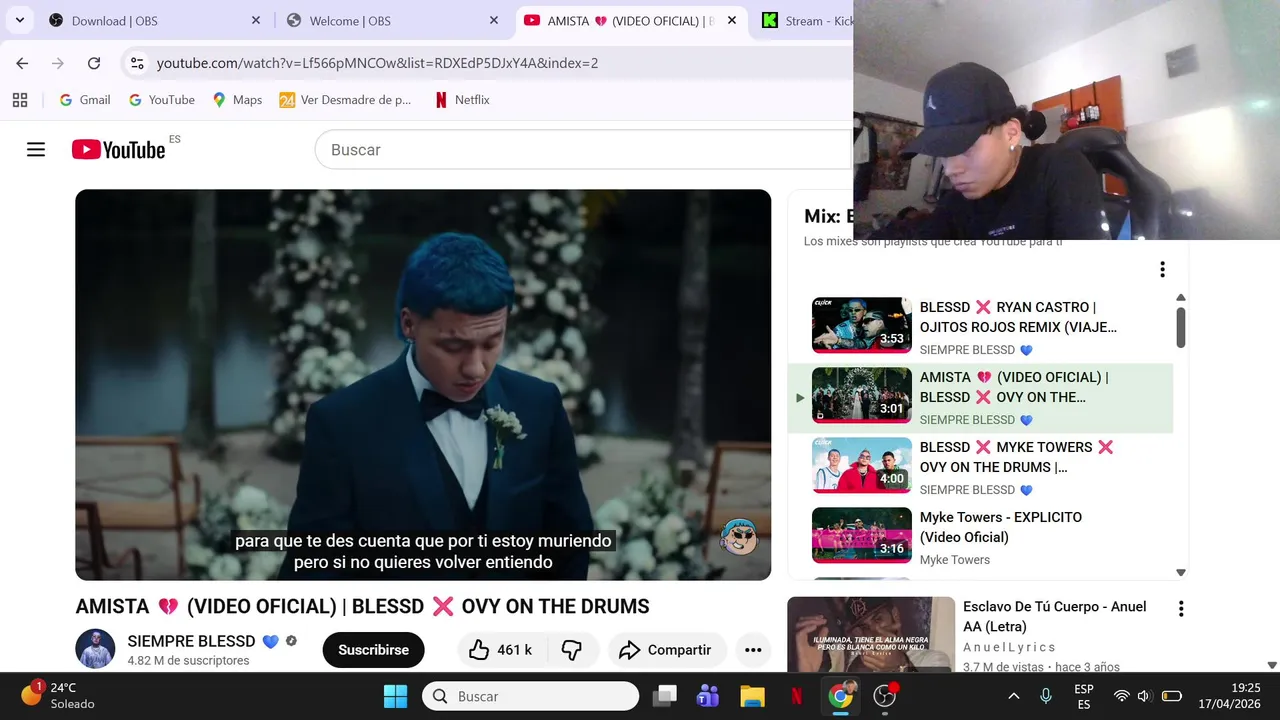Open Netflix bookmark
Screen dimensions: 1280x720
coord(462,100)
